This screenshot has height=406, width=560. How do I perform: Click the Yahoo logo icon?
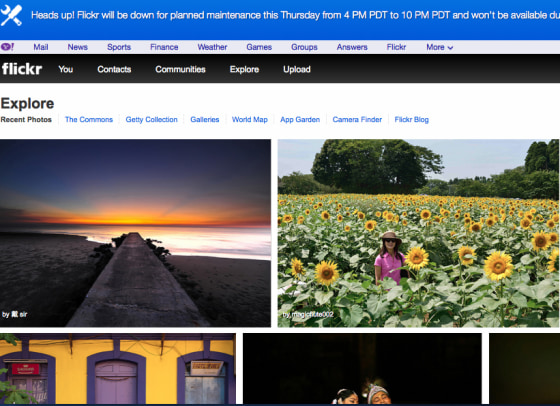7,47
